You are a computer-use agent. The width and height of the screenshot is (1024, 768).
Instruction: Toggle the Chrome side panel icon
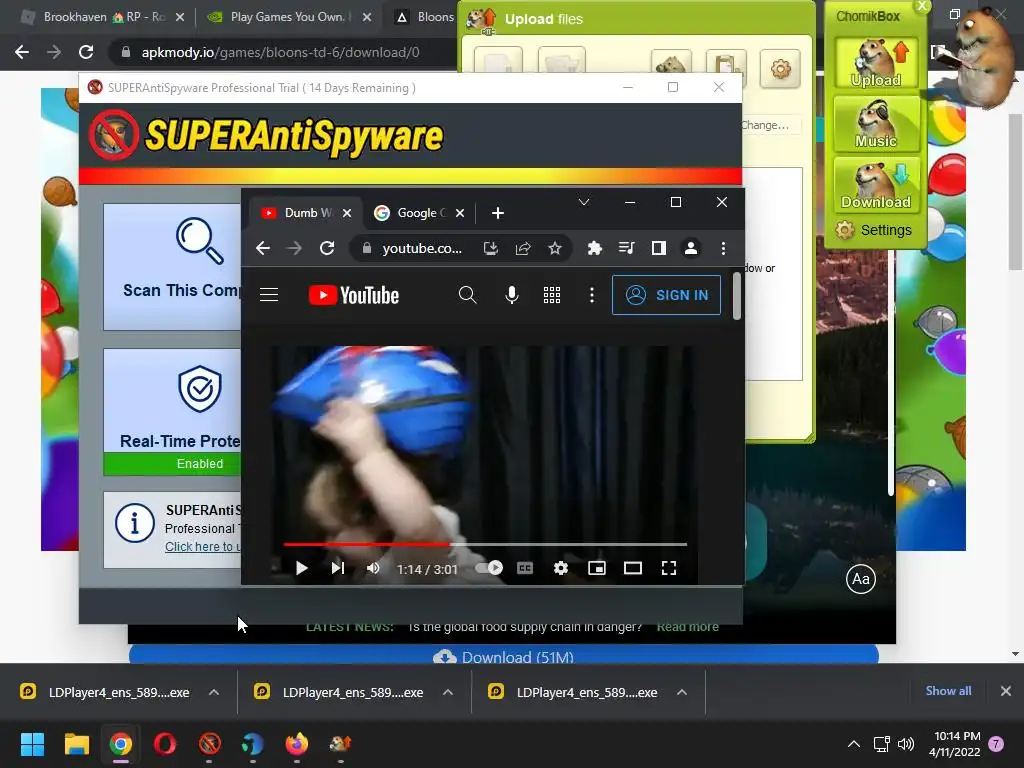(x=658, y=248)
